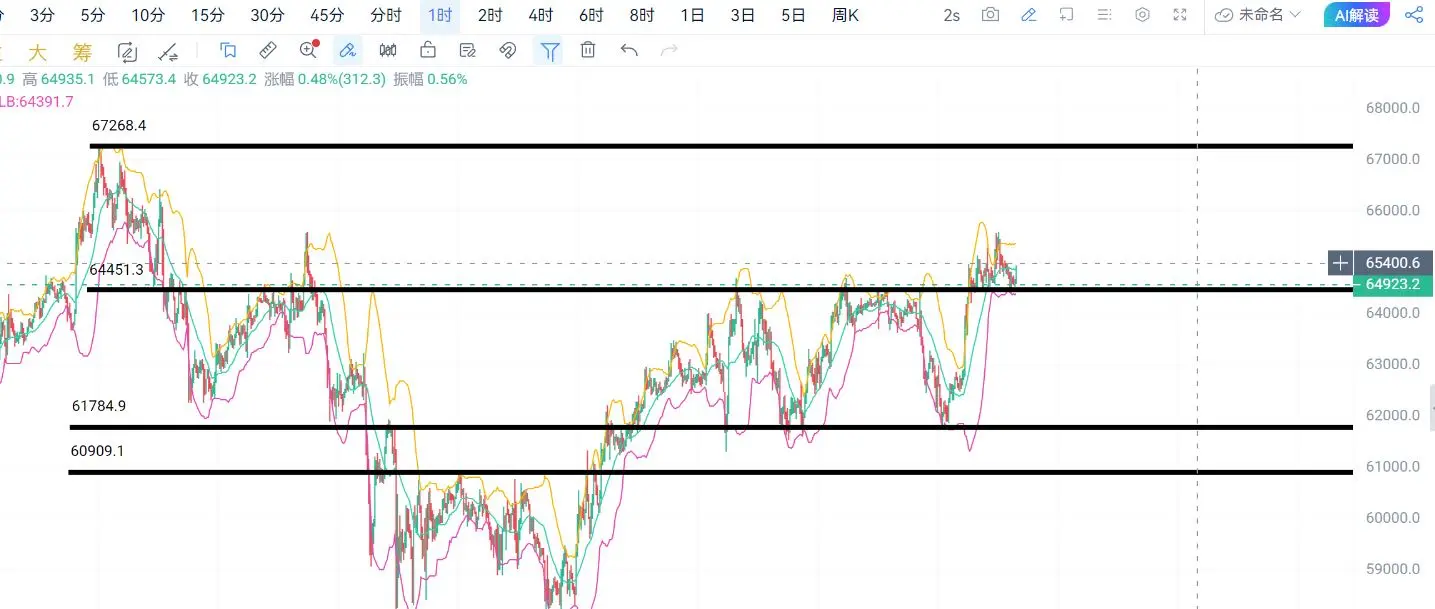The width and height of the screenshot is (1435, 609).
Task: Click the 涨幅 0.48%(312.3) change readout
Action: [324, 79]
